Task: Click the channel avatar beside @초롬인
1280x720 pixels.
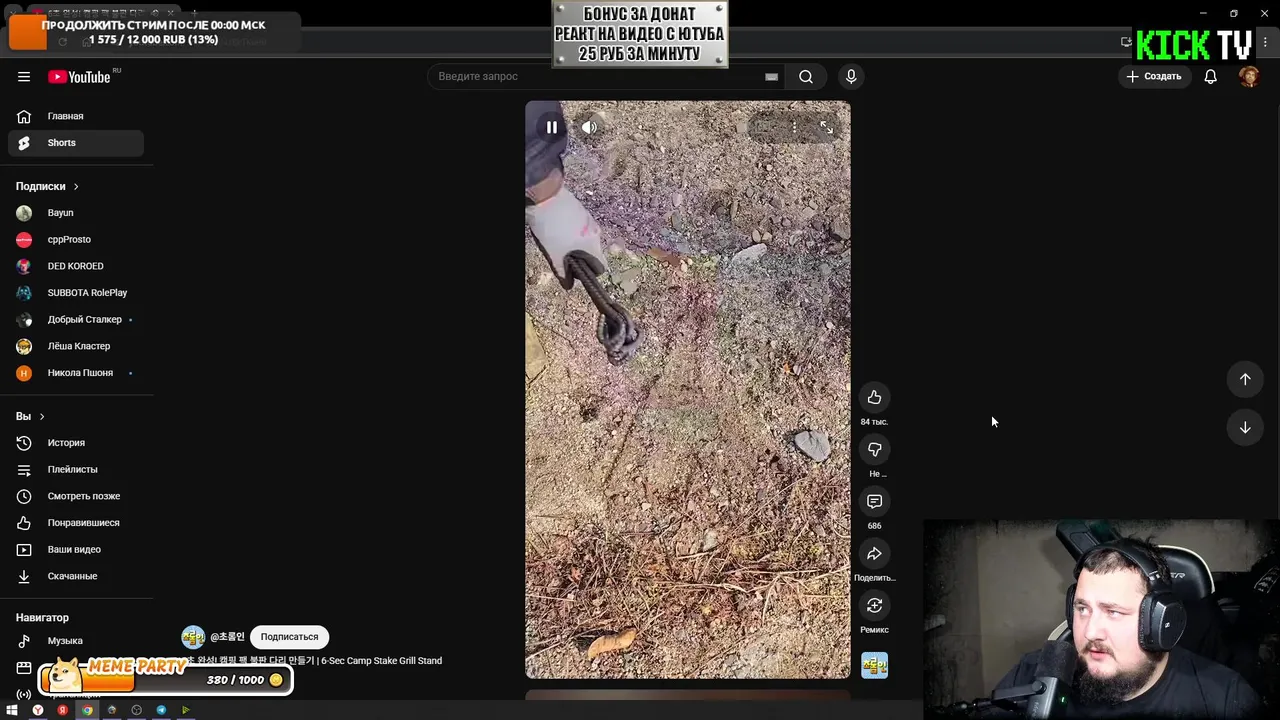Action: point(193,637)
